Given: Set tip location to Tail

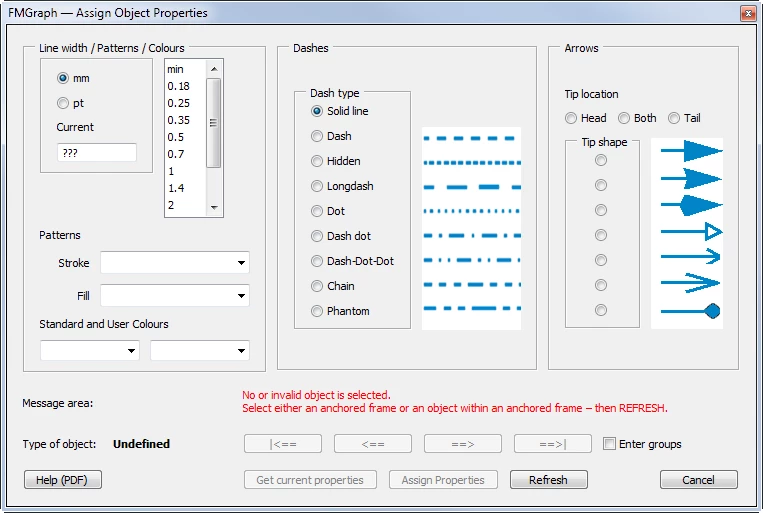Looking at the screenshot, I should click(x=674, y=118).
